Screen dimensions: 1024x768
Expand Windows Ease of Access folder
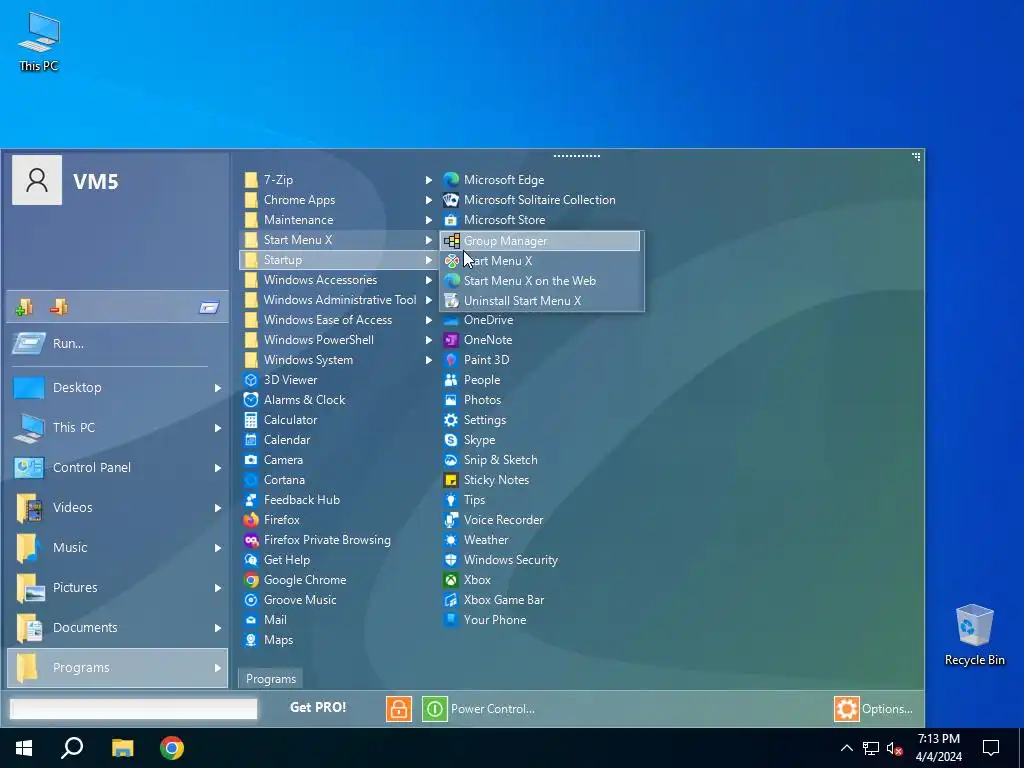428,320
